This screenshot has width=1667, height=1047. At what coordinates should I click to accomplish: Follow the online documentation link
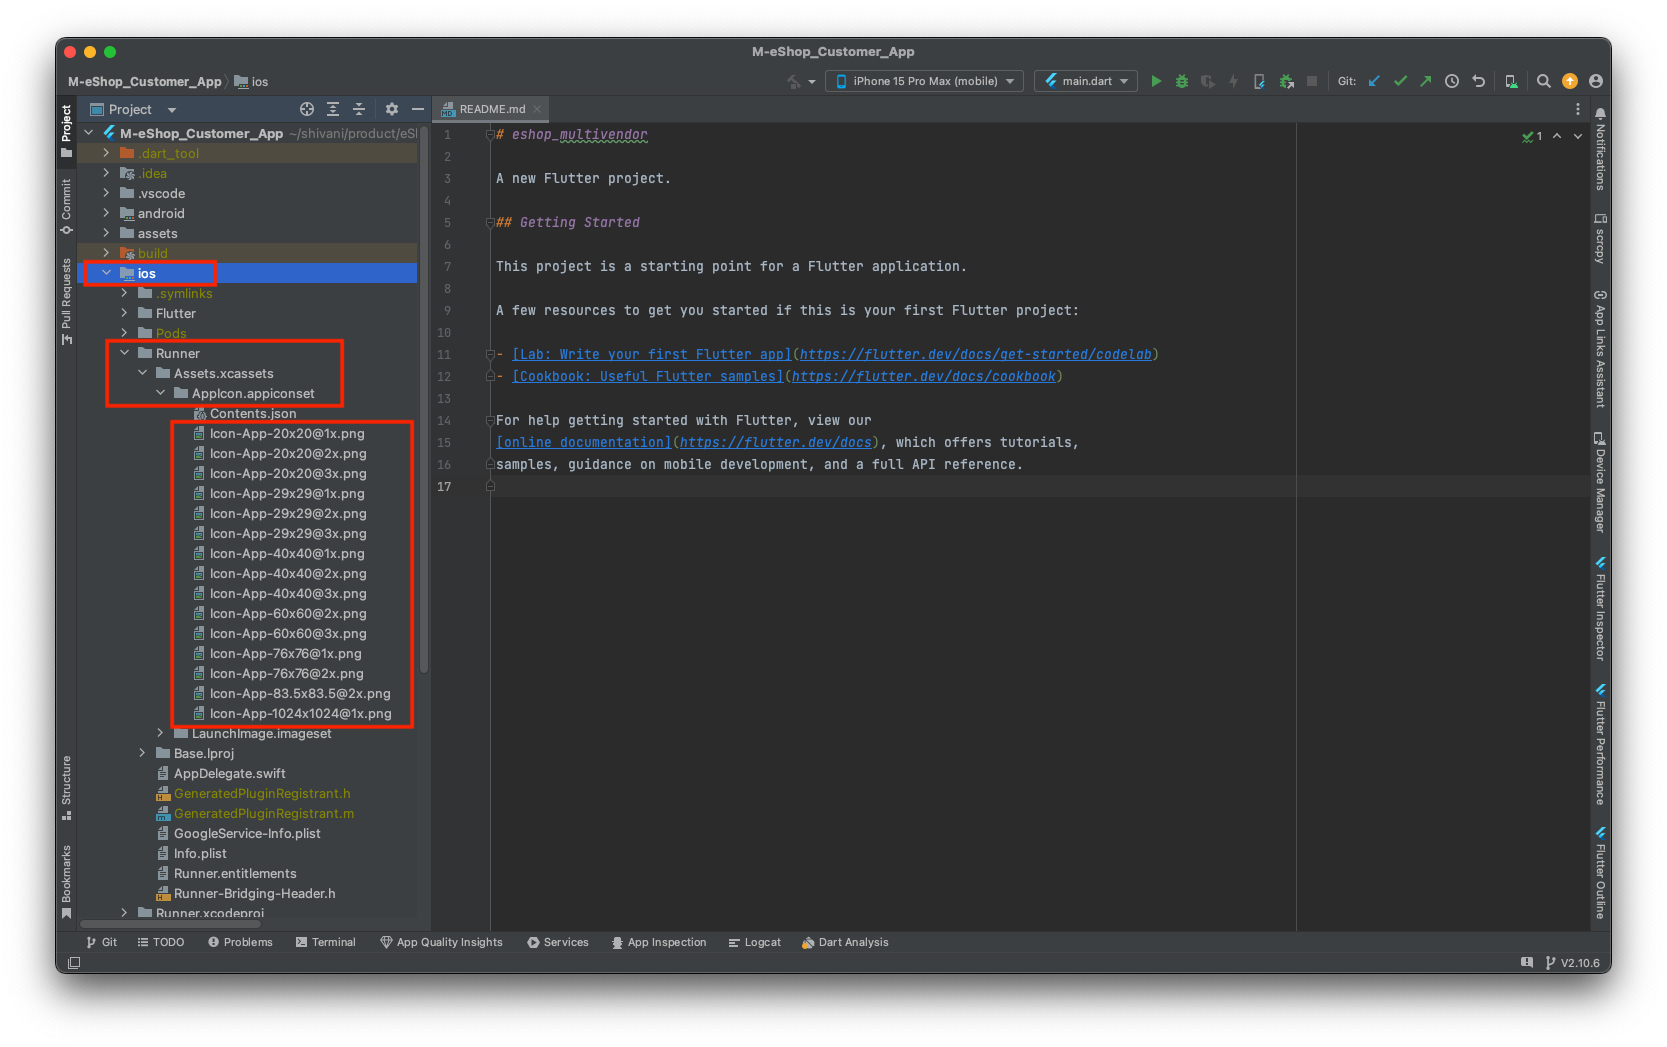584,442
